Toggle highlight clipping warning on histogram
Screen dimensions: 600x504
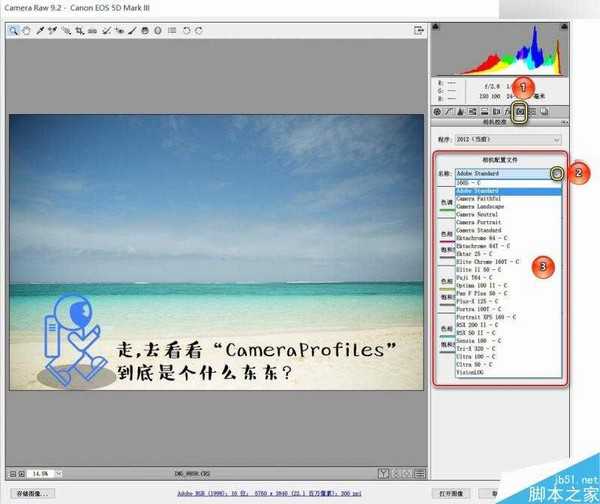point(564,26)
